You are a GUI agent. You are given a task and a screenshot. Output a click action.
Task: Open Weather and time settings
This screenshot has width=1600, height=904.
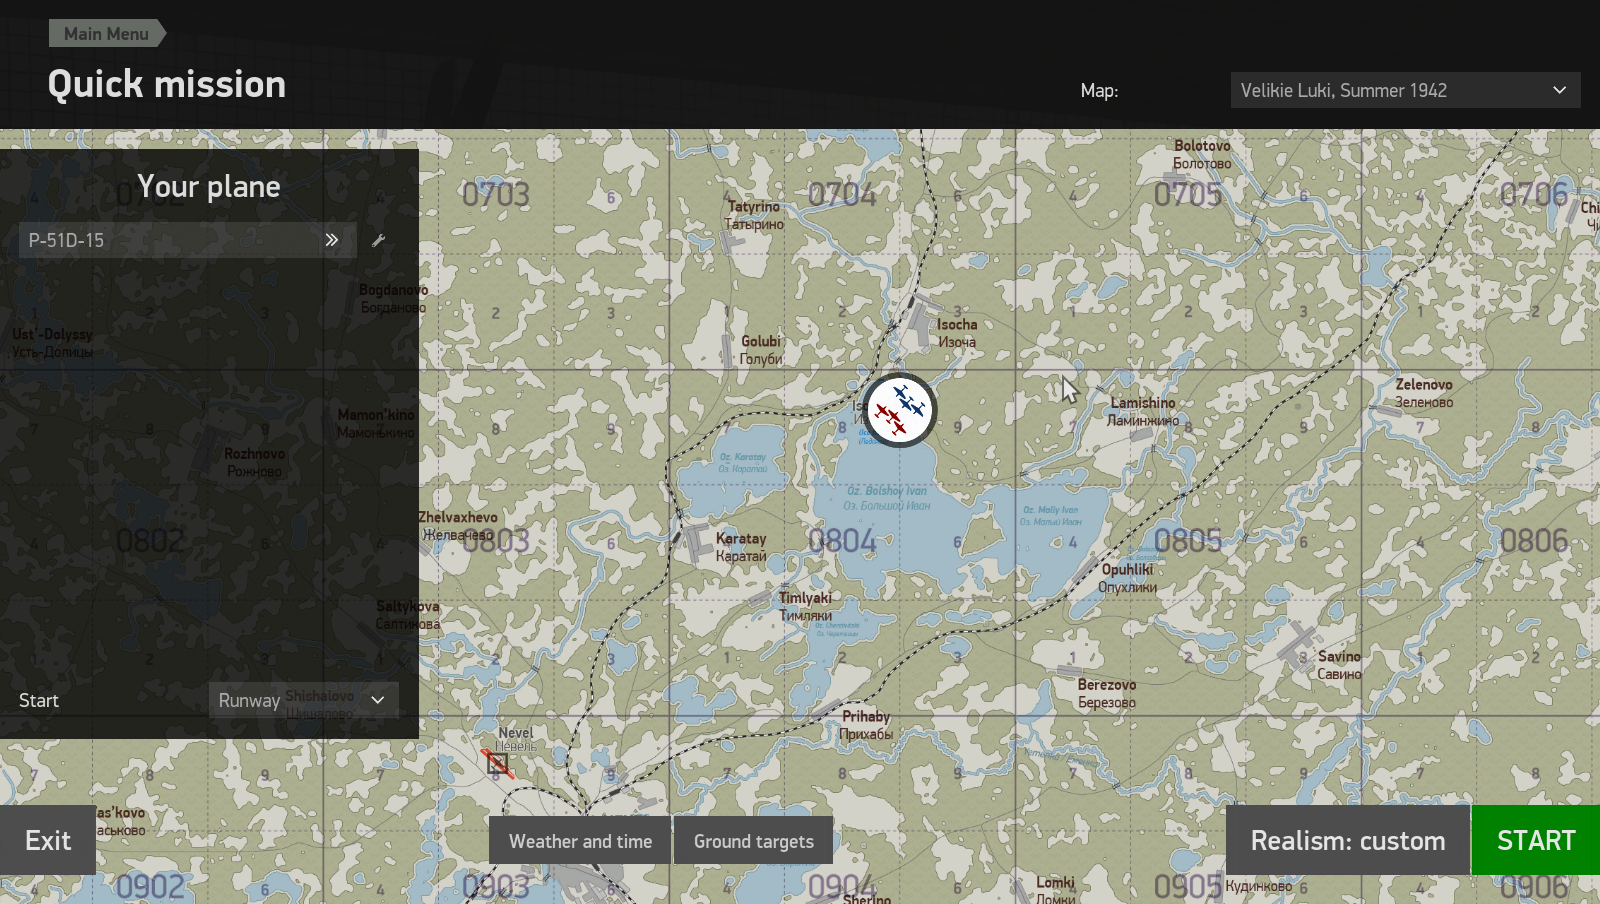click(580, 841)
